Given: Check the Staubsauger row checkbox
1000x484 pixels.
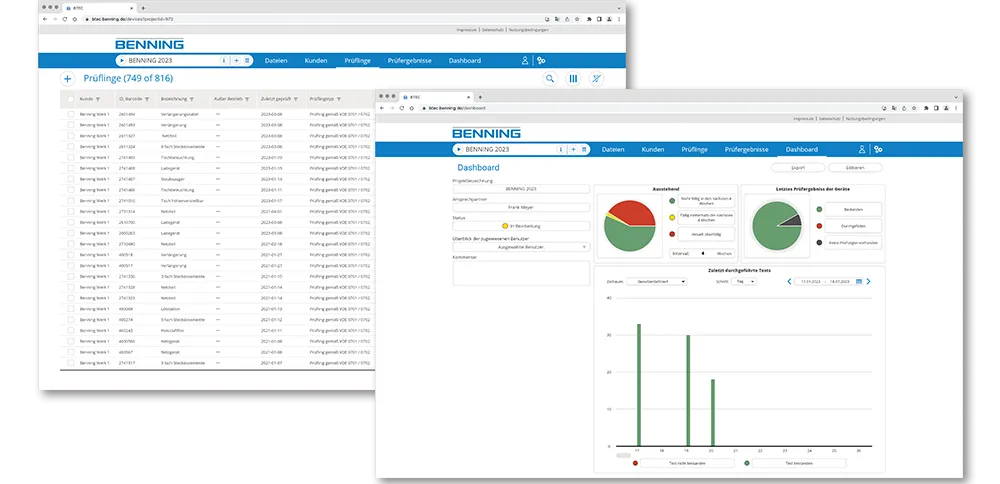Looking at the screenshot, I should pos(70,179).
